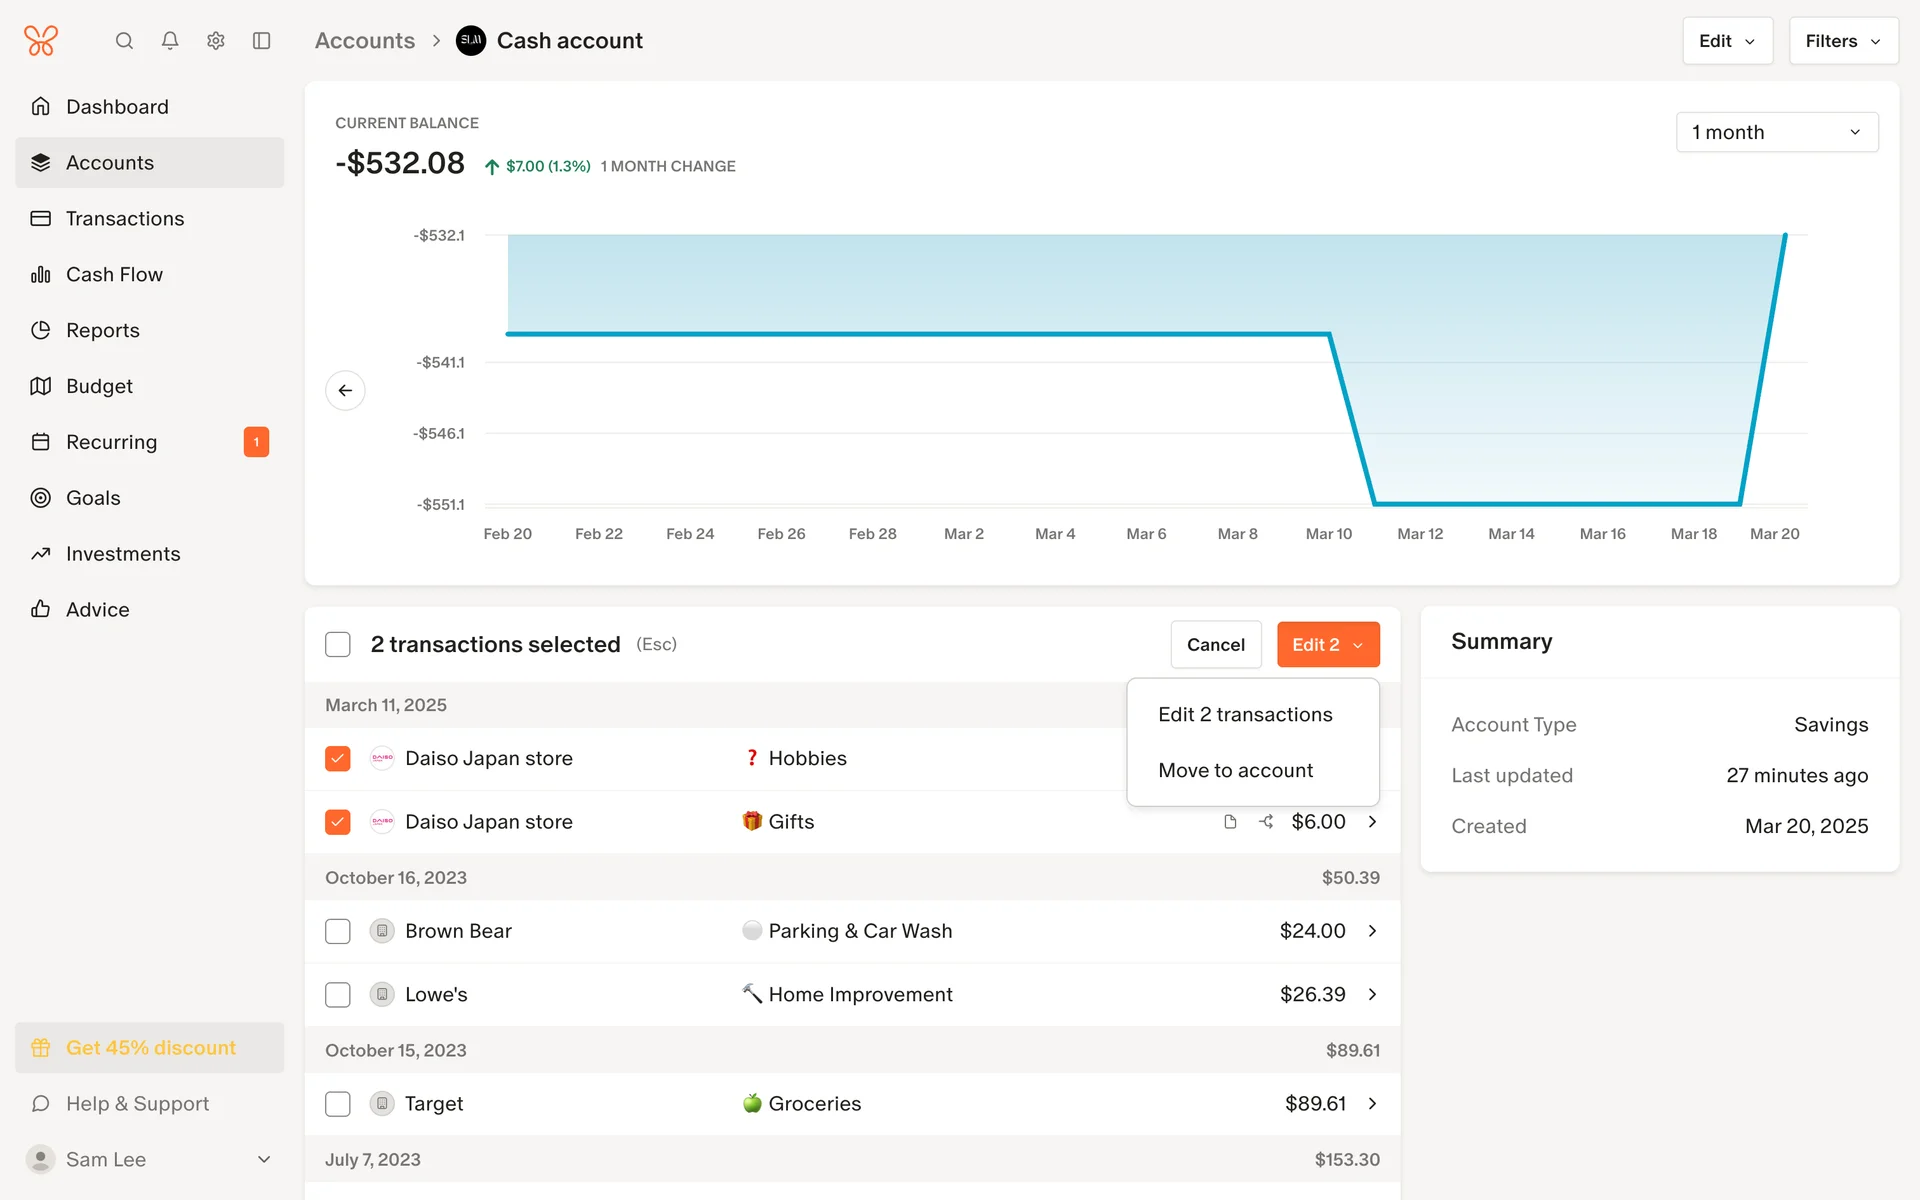1920x1200 pixels.
Task: Click the search magnifier icon
Action: tap(124, 41)
